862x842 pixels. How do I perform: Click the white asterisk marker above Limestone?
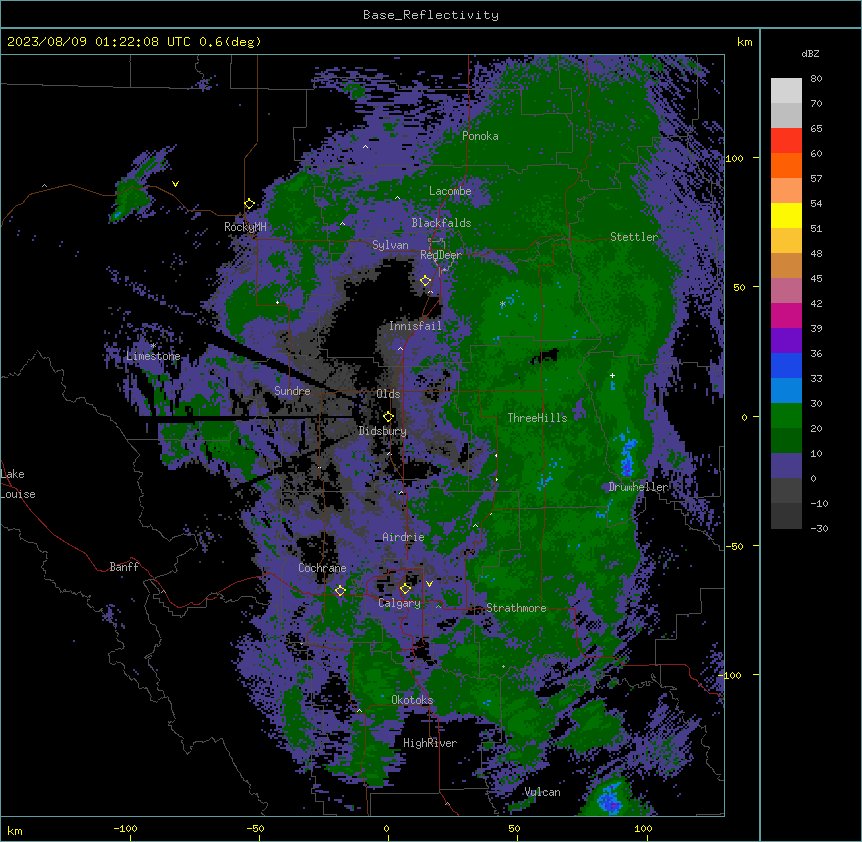pyautogui.click(x=153, y=346)
